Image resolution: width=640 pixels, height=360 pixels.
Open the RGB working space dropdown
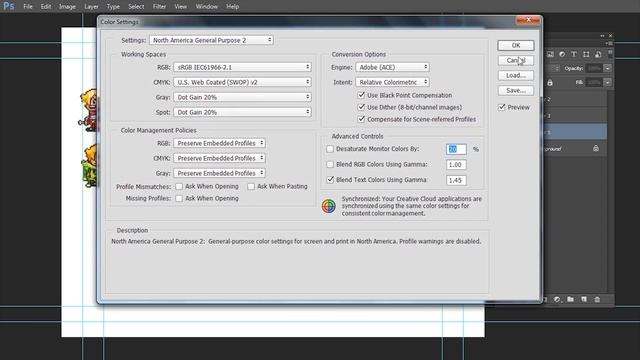[x=242, y=67]
